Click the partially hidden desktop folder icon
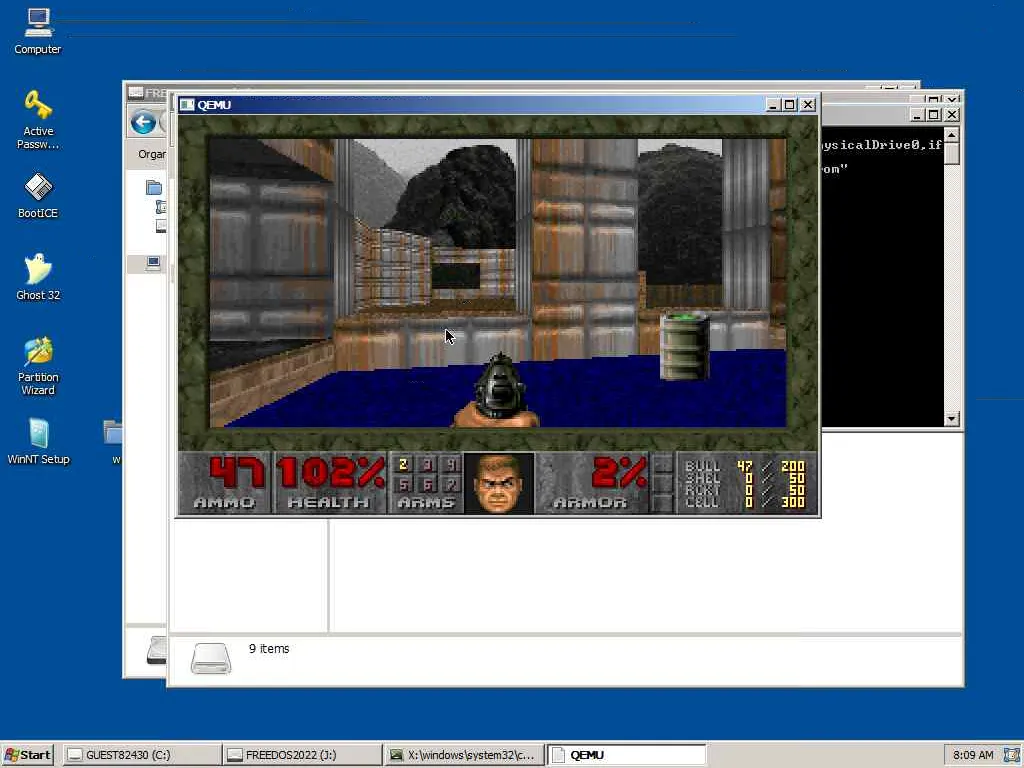 [112, 434]
